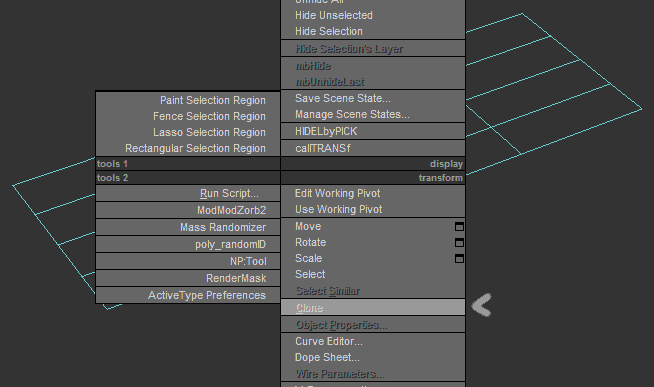Click the display quad label

446,164
